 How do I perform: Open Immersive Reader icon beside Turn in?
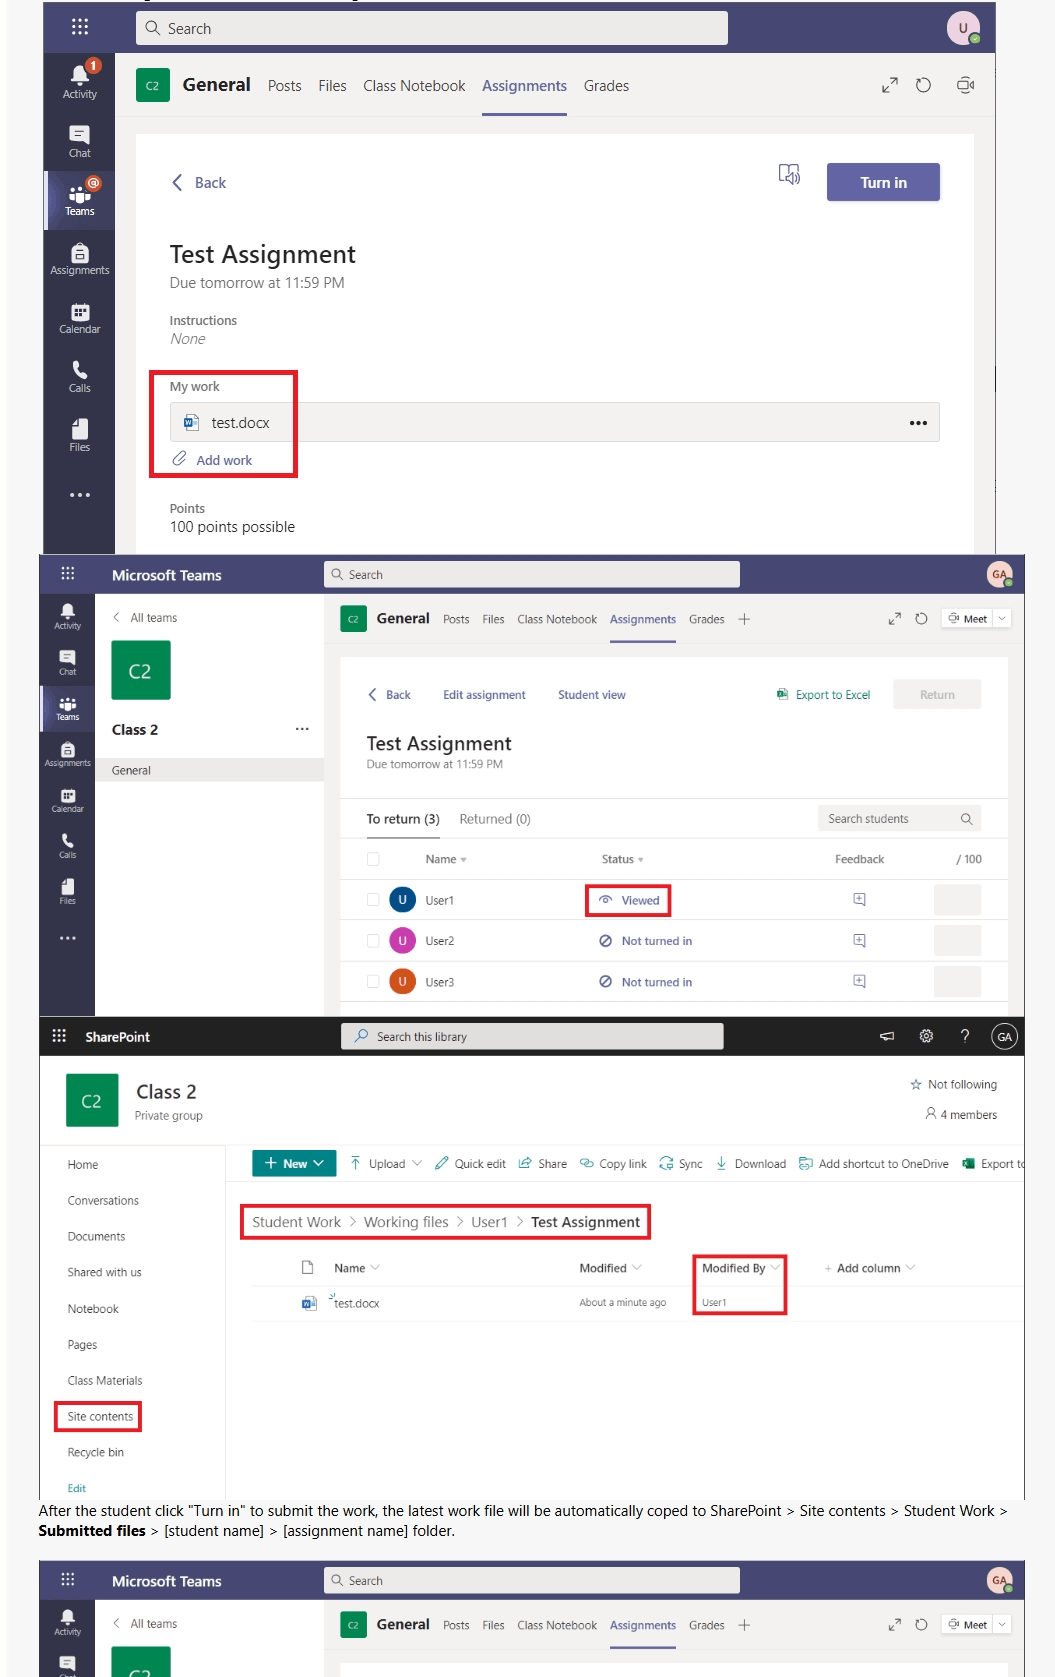[x=790, y=175]
